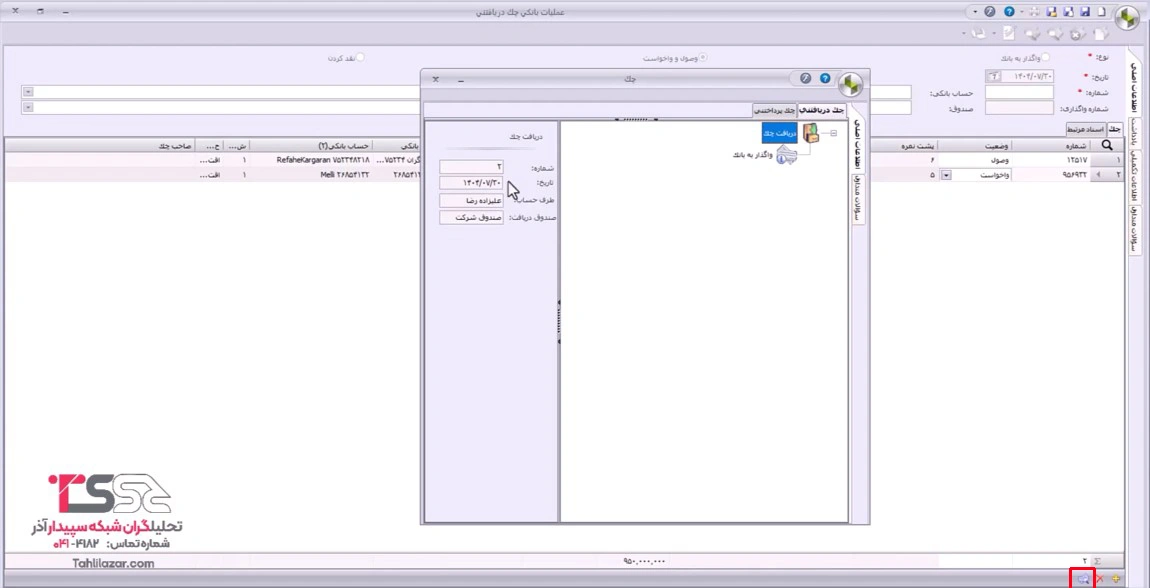Screen dimensions: 1150x588
Task: Open dropdown arrow beside the print icon
Action: tap(994, 33)
